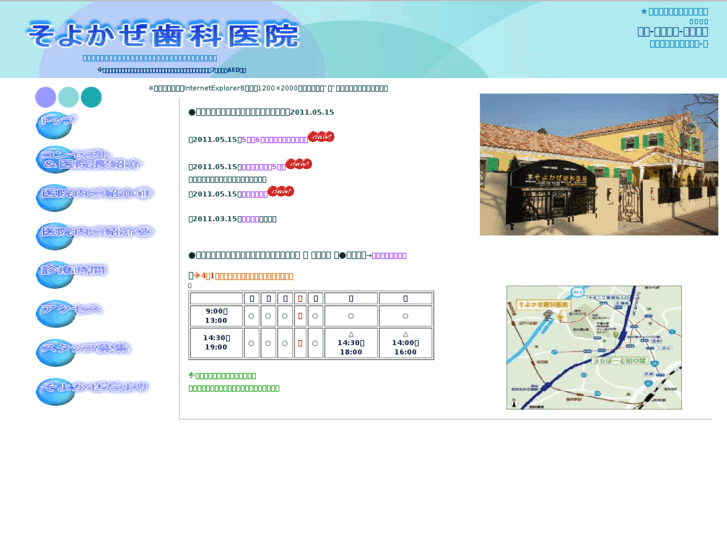Click the green text line with clover icon
The height and width of the screenshot is (545, 727).
point(222,376)
